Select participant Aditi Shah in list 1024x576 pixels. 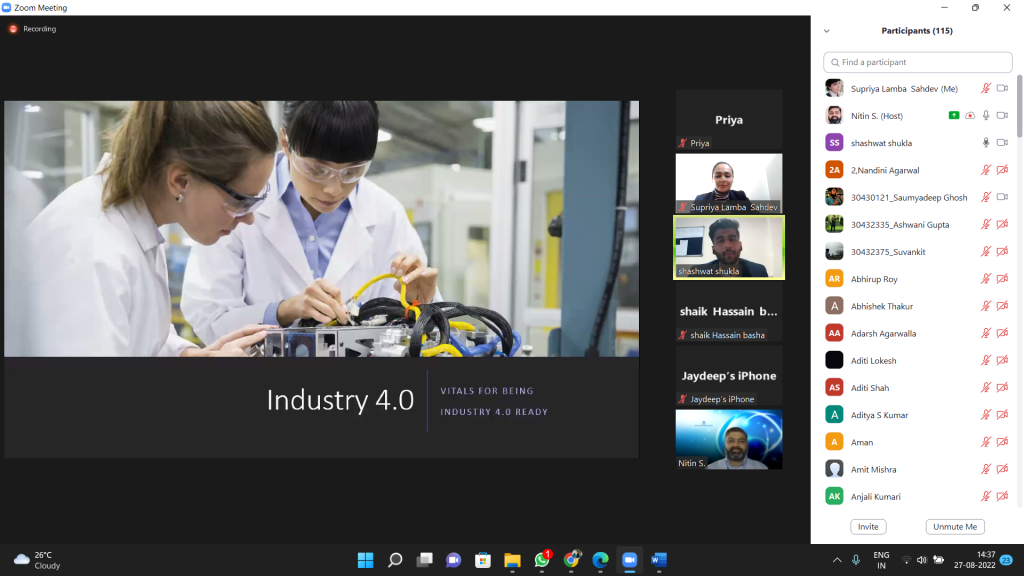coord(918,388)
